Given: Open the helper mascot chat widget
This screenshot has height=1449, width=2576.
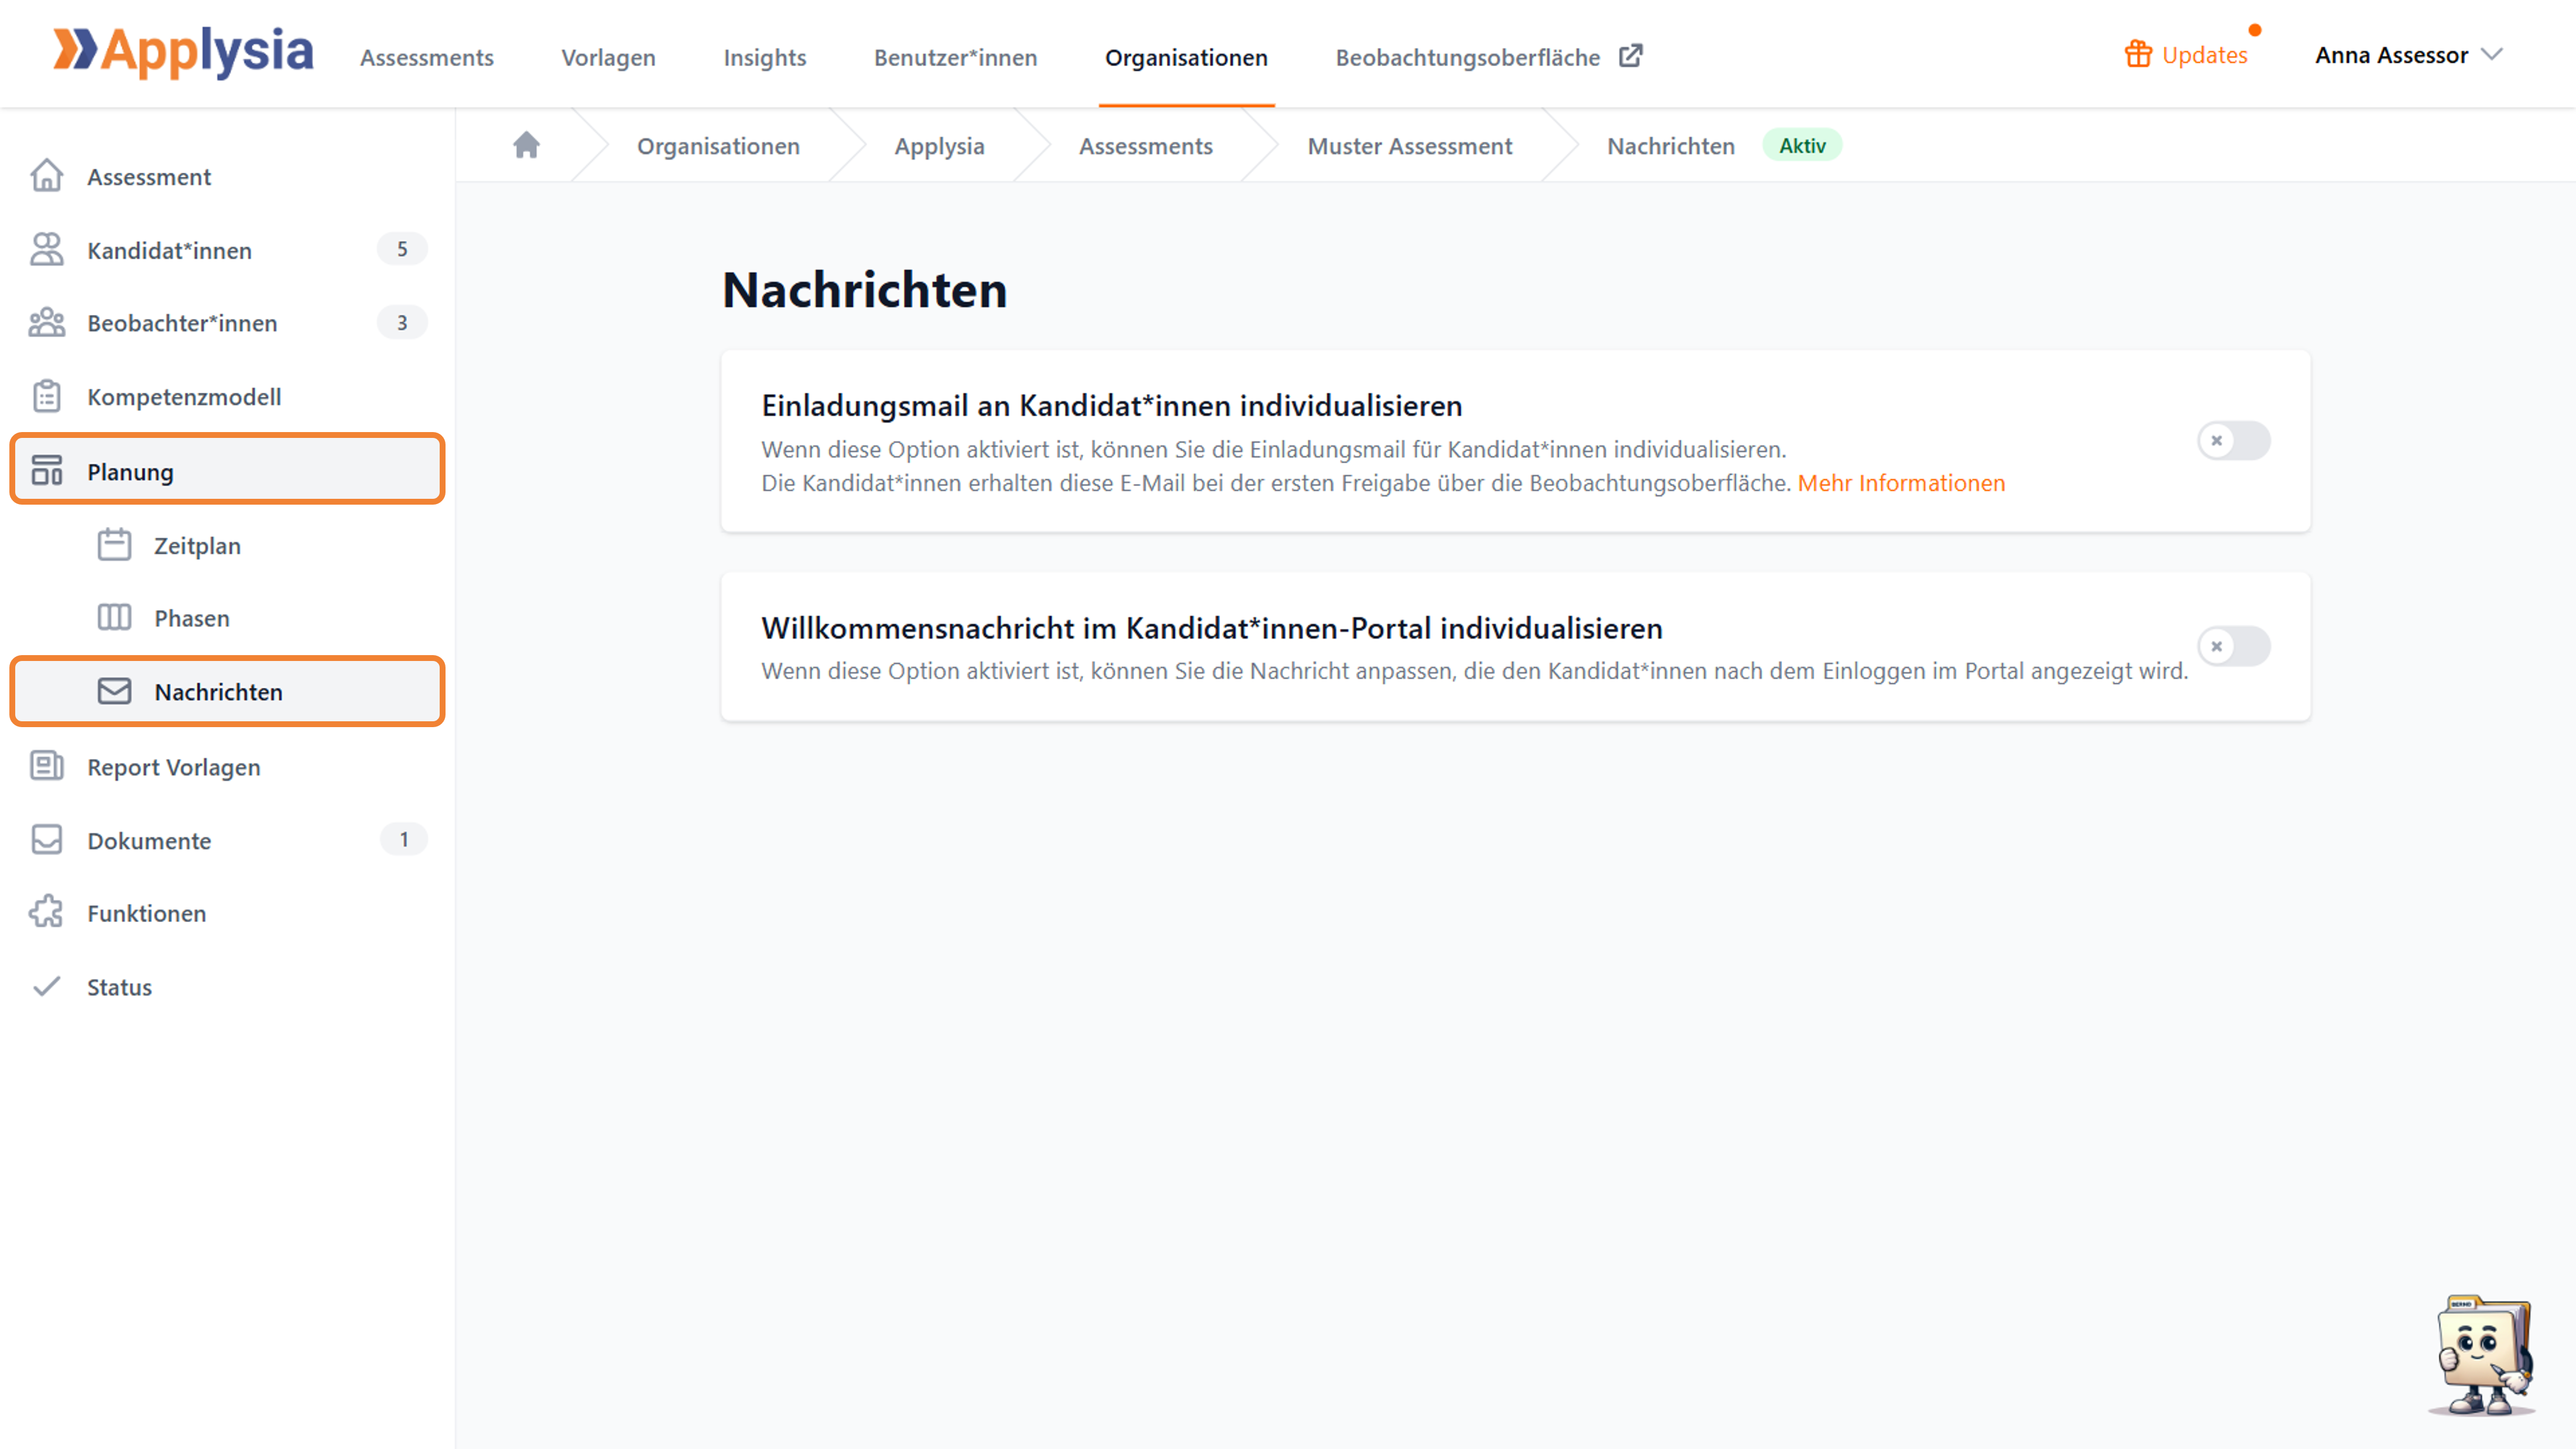Looking at the screenshot, I should (2482, 1356).
